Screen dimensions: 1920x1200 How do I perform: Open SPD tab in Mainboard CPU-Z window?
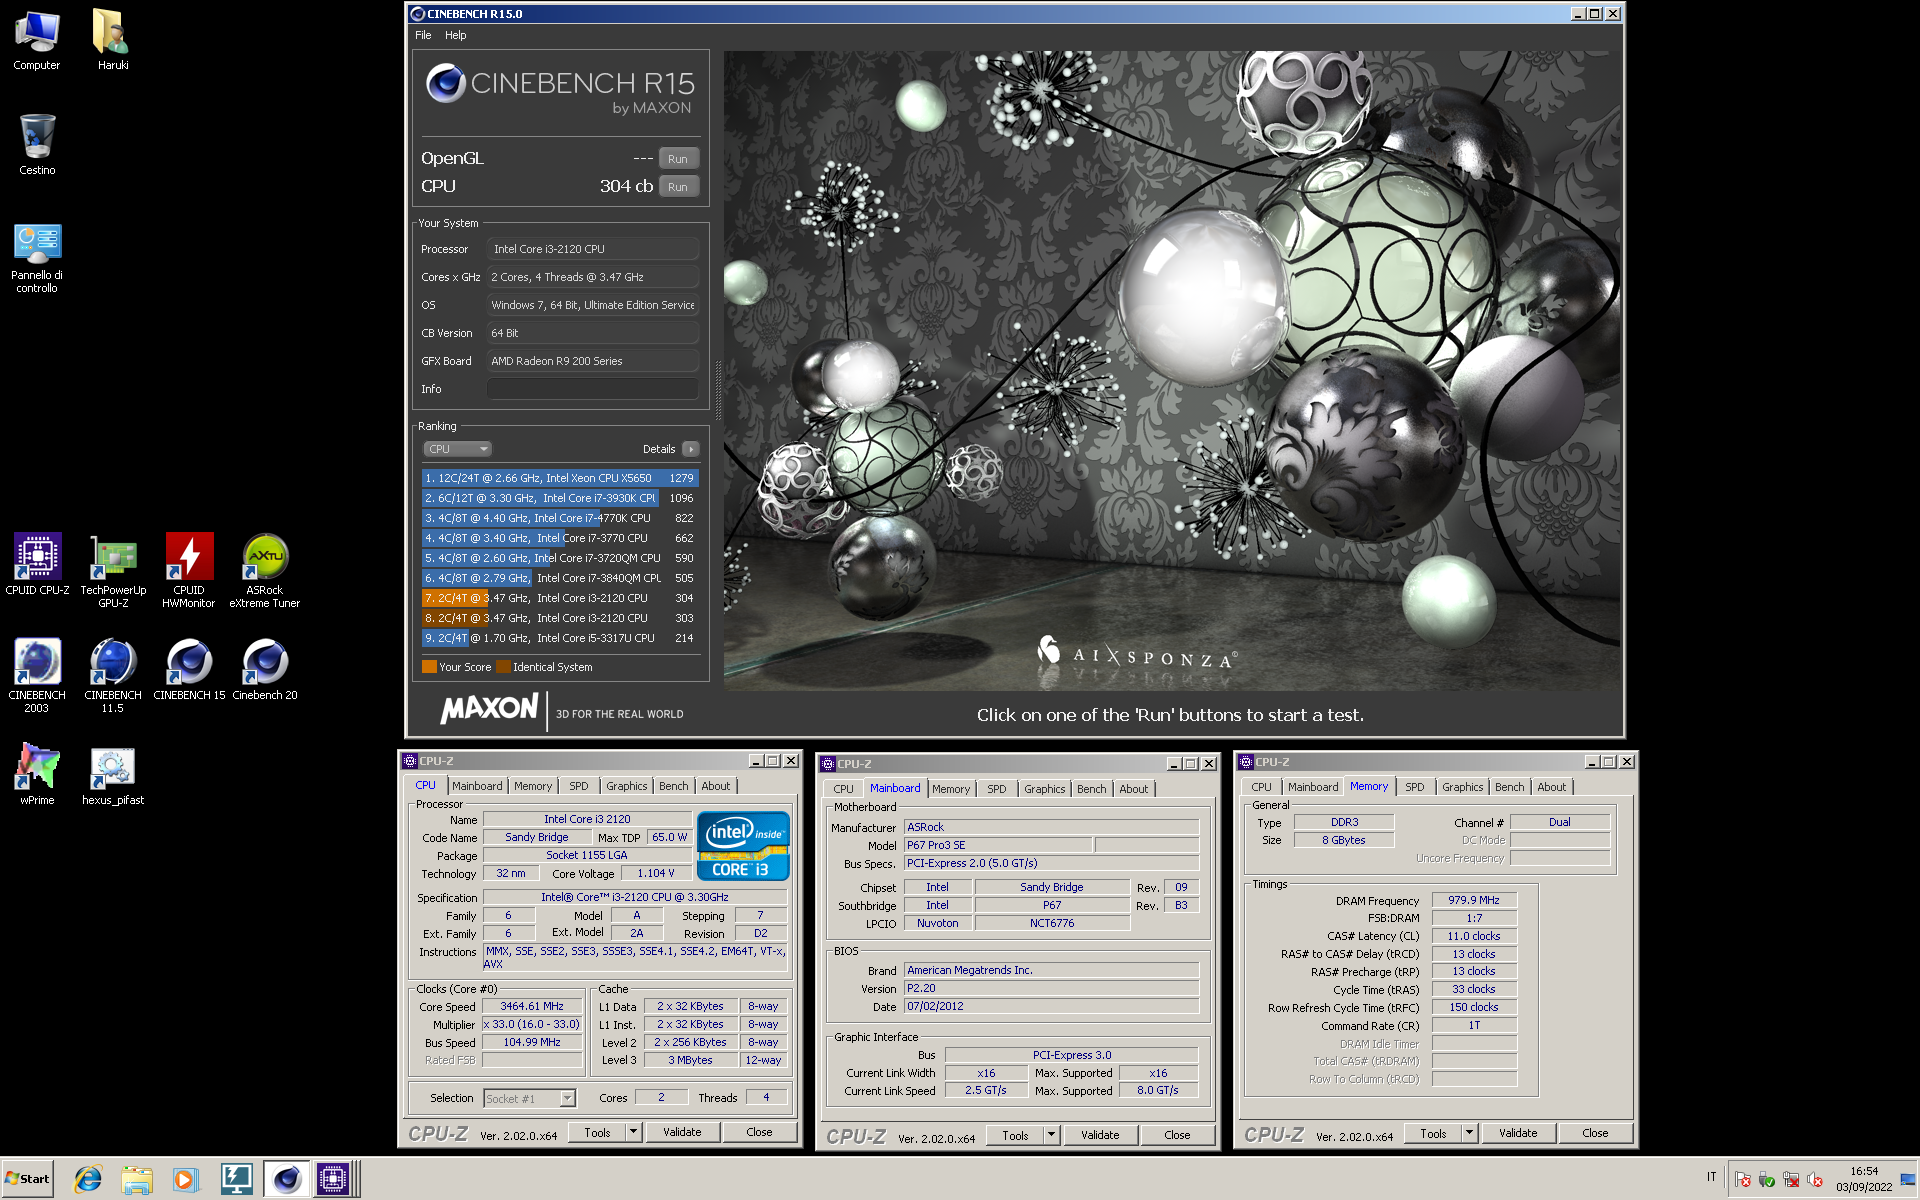[997, 789]
